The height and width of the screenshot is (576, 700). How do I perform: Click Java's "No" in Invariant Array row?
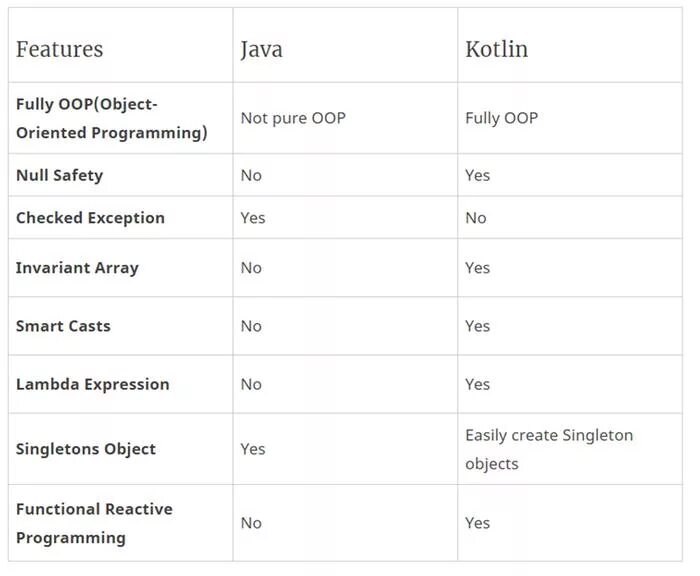click(x=251, y=268)
